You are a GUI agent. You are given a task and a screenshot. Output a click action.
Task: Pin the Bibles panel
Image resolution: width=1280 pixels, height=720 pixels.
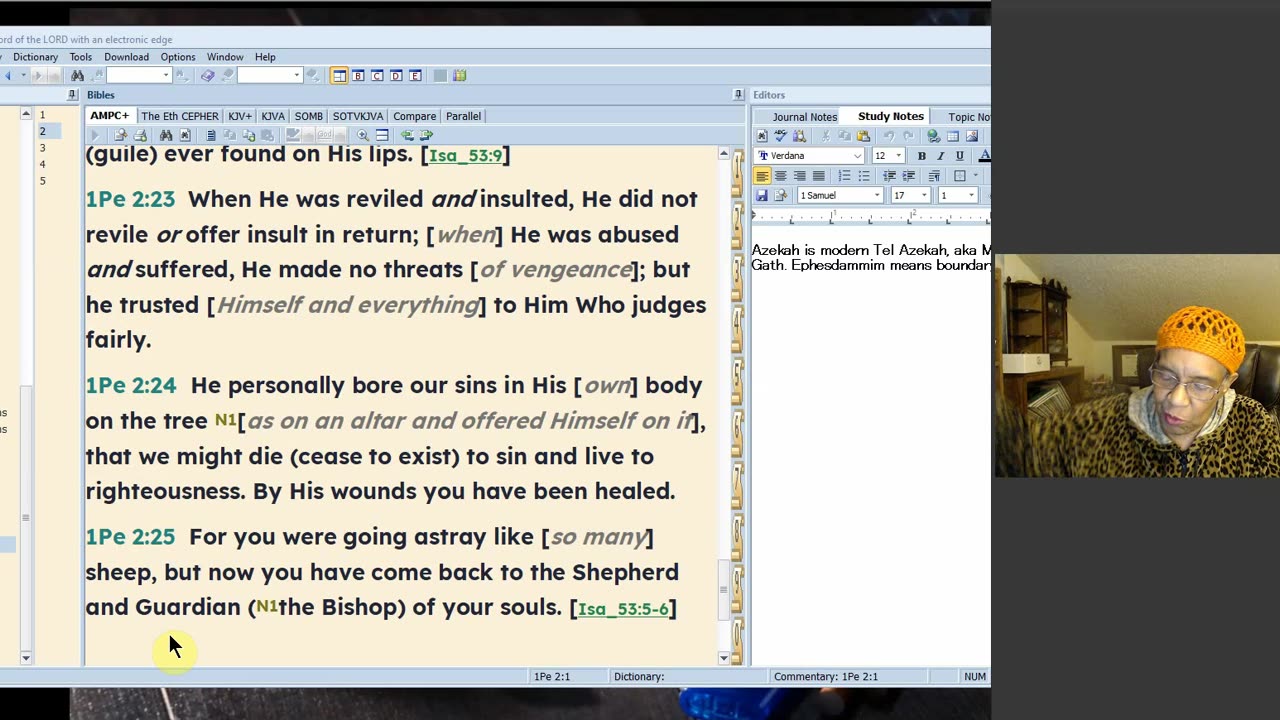[x=738, y=95]
